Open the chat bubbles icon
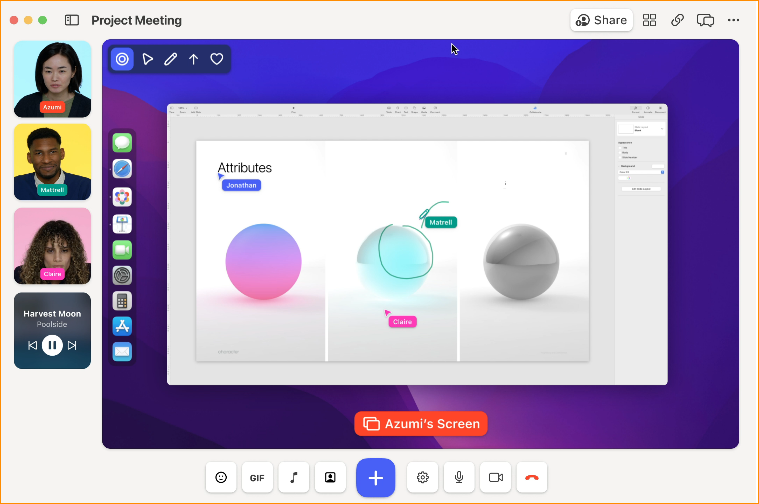The image size is (759, 504). 705,20
